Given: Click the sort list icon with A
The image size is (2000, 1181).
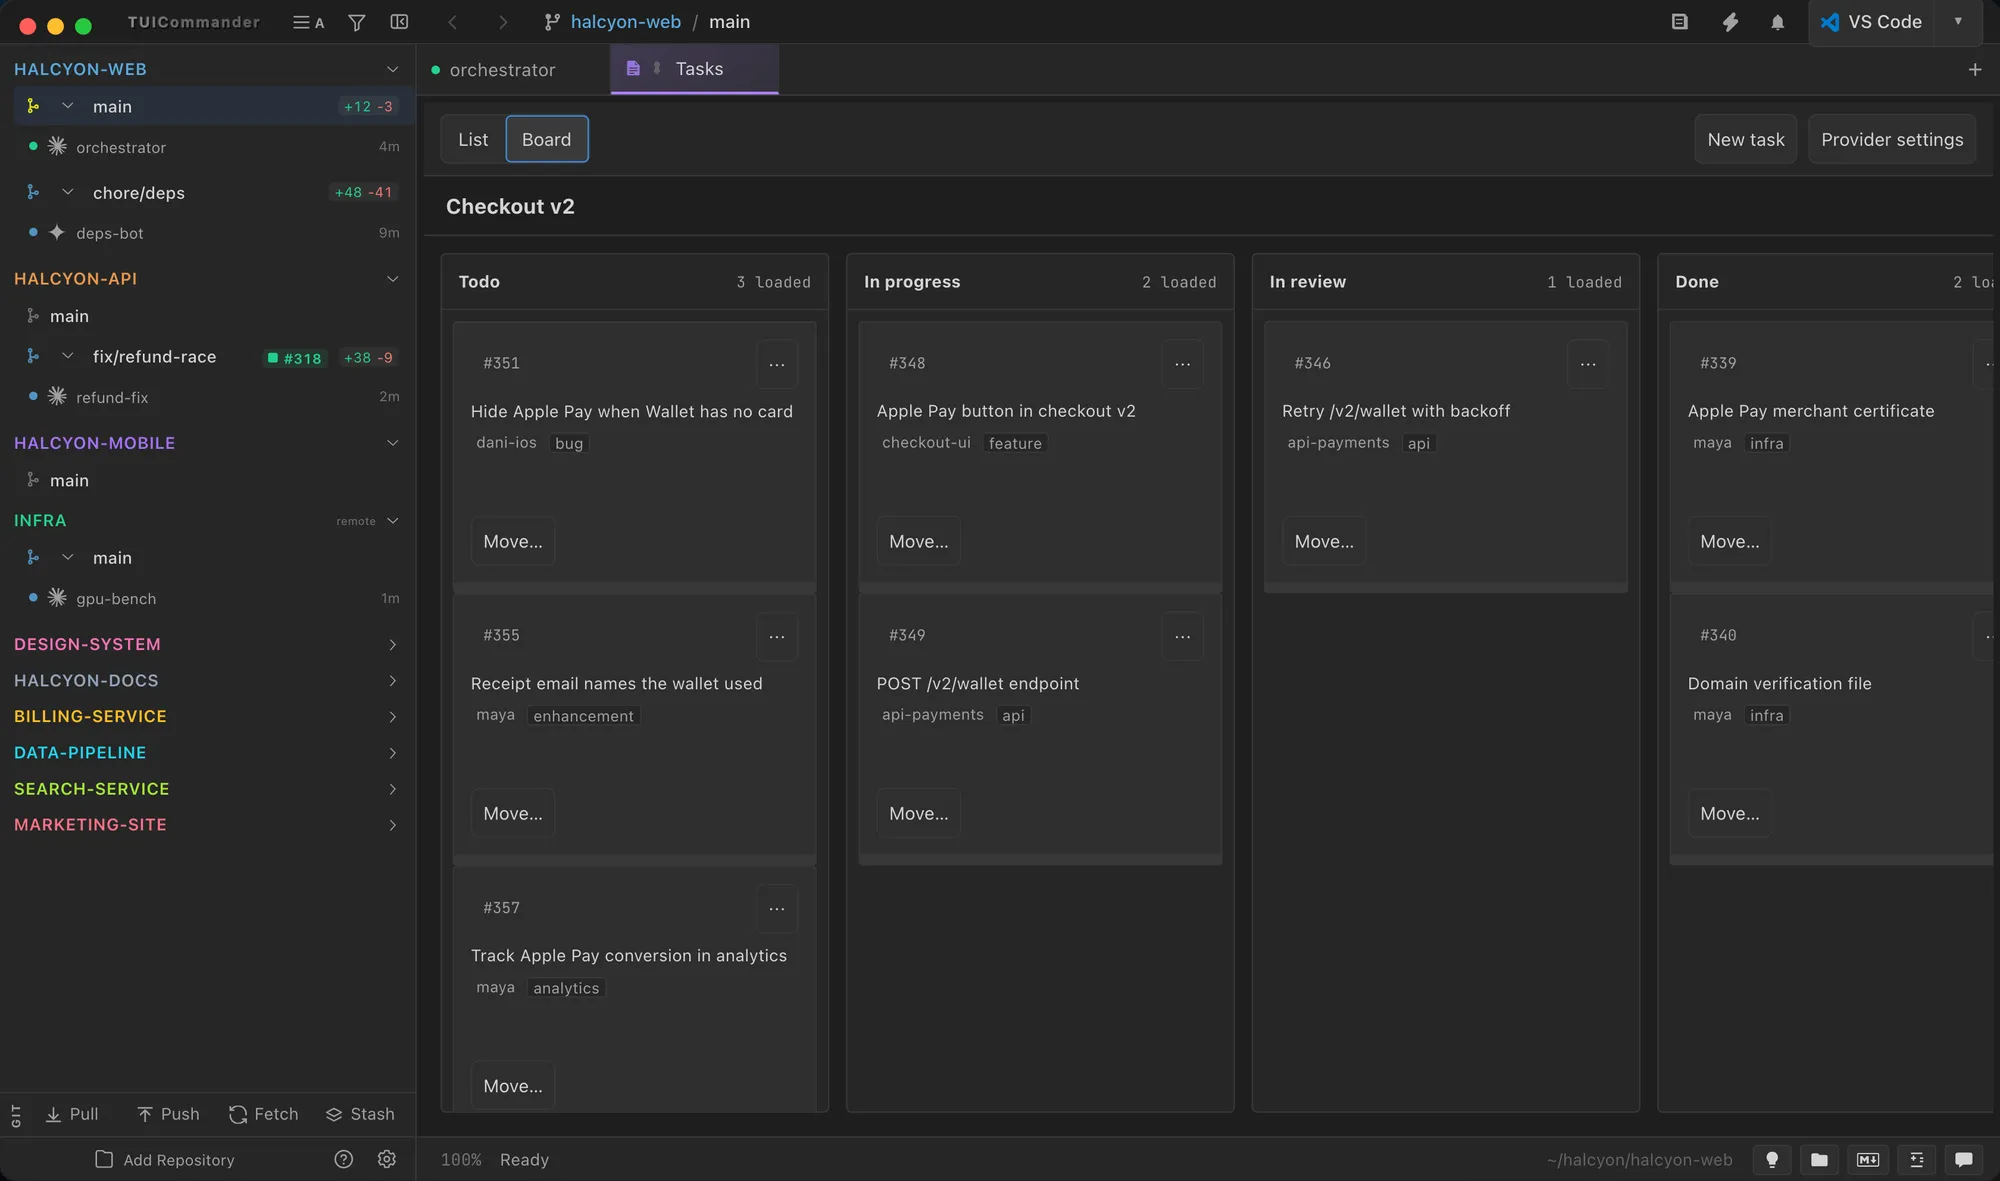Looking at the screenshot, I should [x=308, y=22].
